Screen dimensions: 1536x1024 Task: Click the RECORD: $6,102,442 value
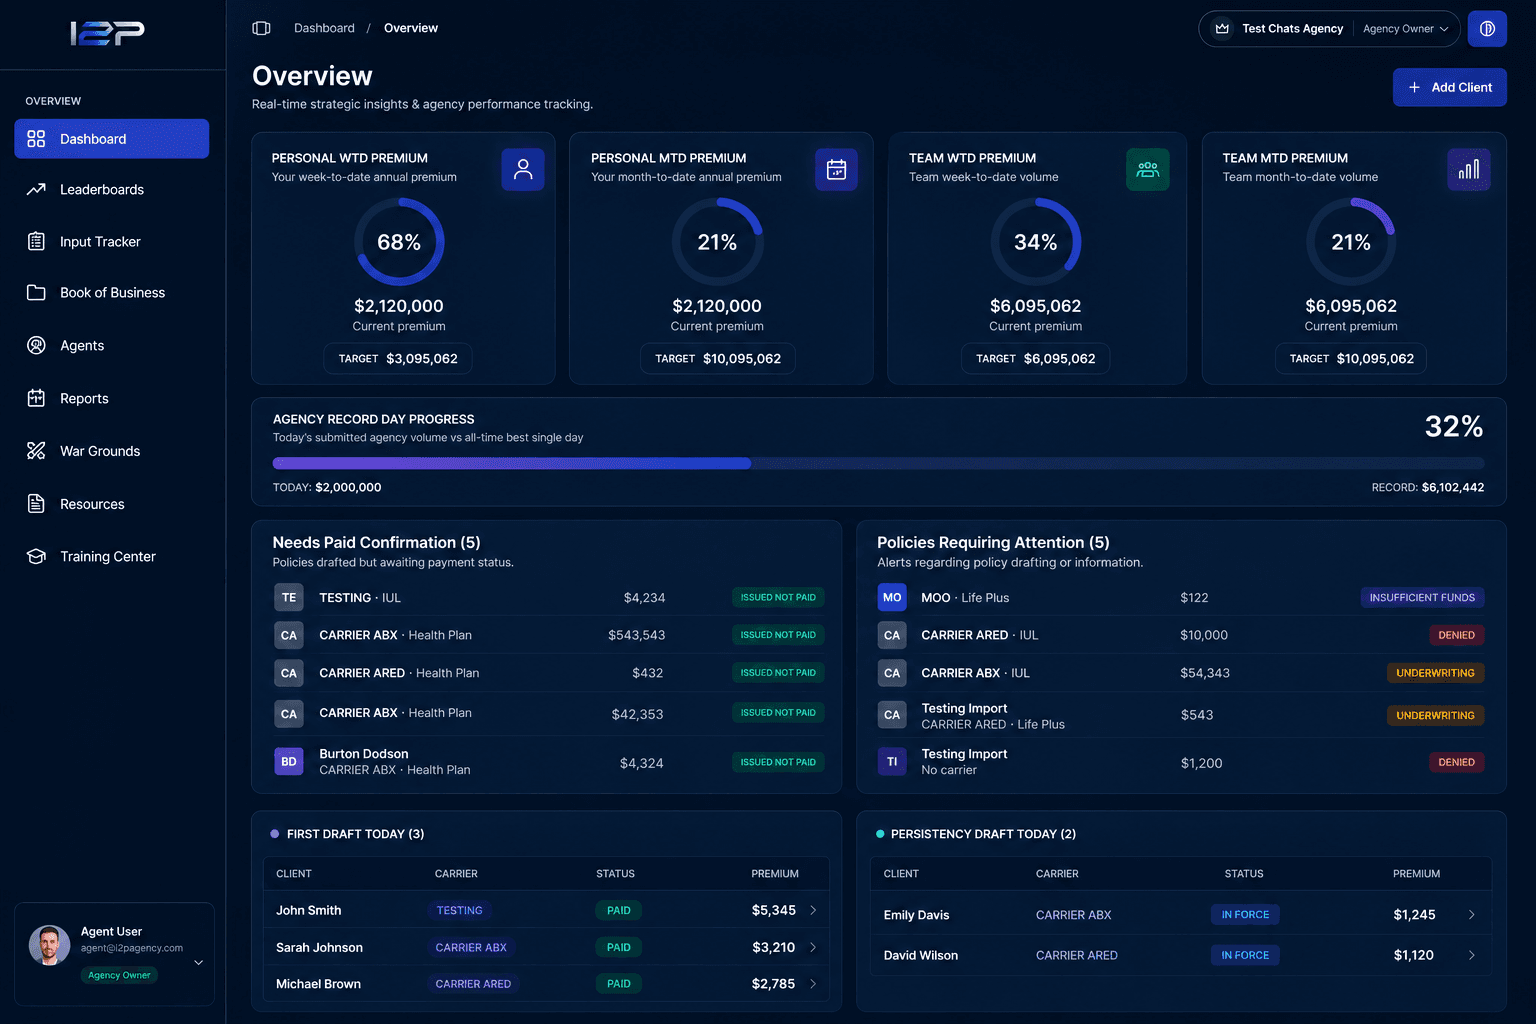(x=1428, y=488)
